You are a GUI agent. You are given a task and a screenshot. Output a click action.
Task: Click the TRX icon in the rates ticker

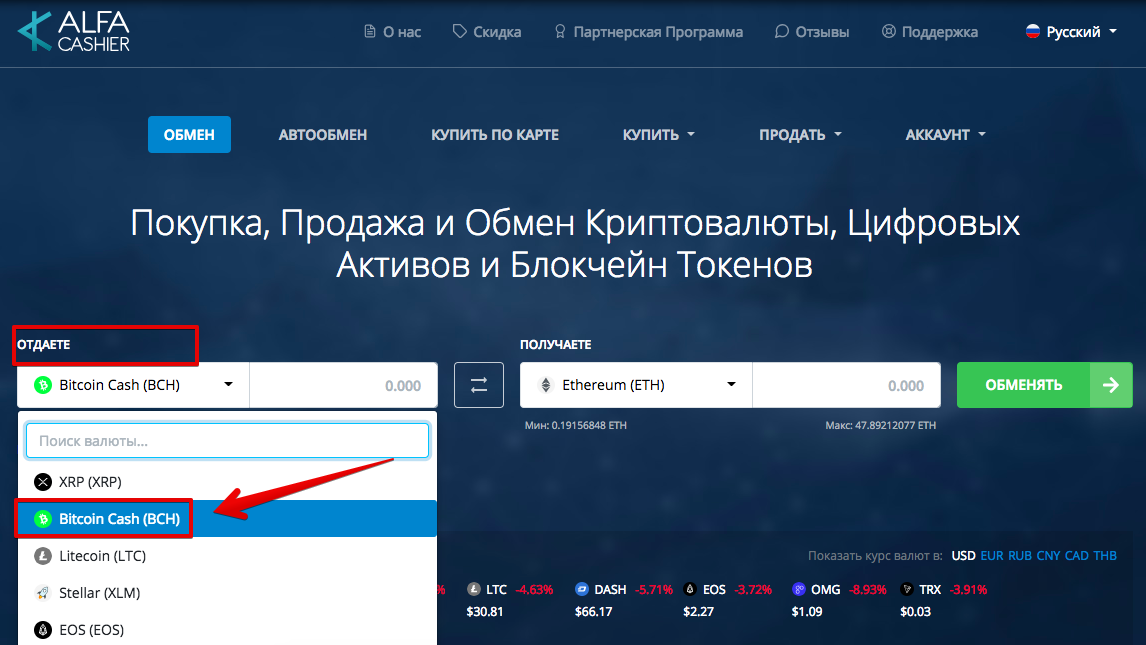coord(907,589)
